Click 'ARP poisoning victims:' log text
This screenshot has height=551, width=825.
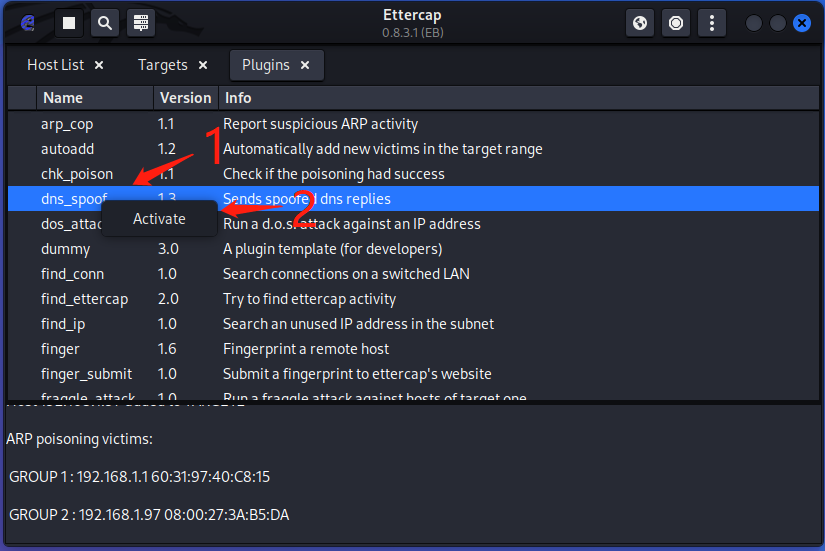tap(79, 439)
